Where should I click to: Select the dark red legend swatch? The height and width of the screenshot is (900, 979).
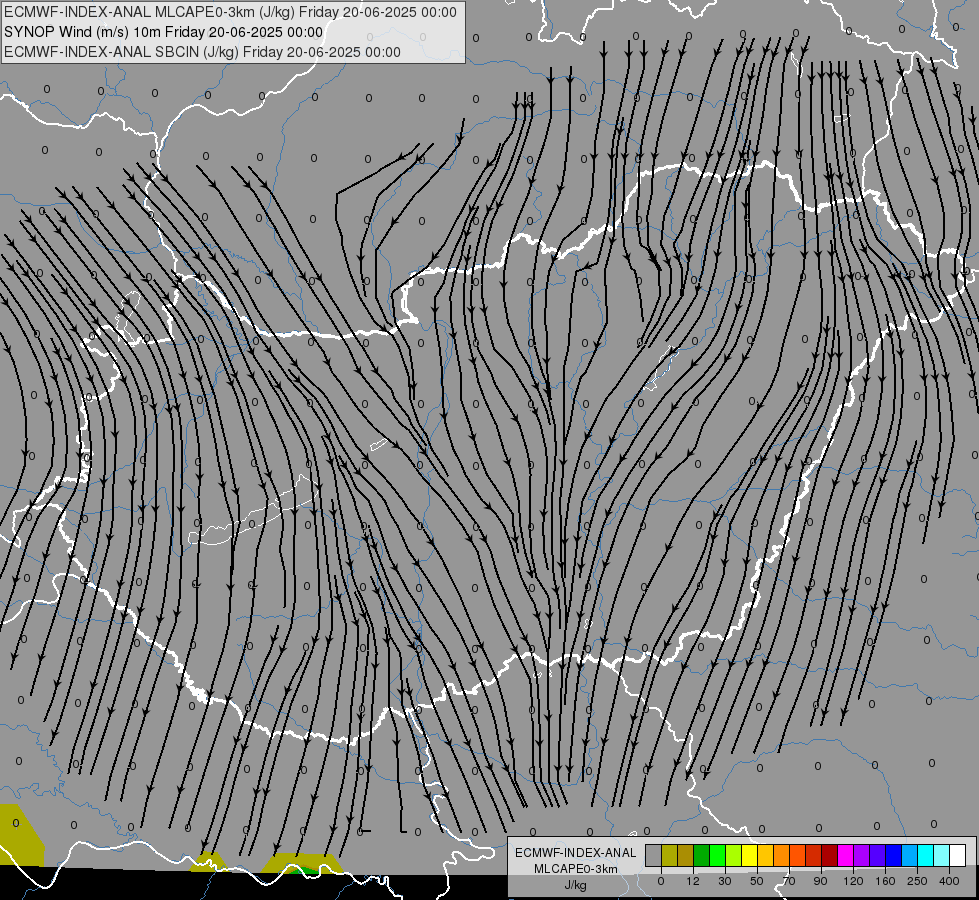click(829, 856)
